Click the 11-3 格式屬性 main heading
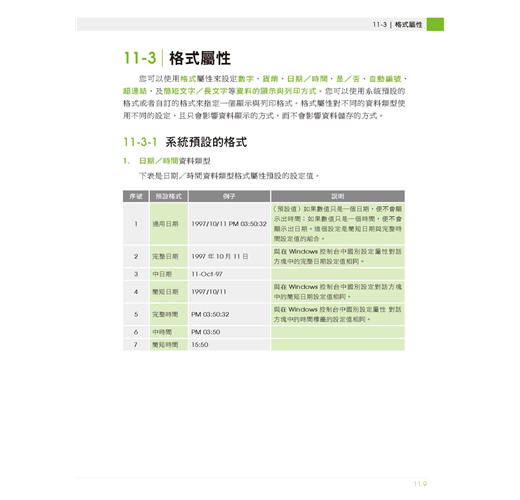520x500 pixels. [x=177, y=58]
